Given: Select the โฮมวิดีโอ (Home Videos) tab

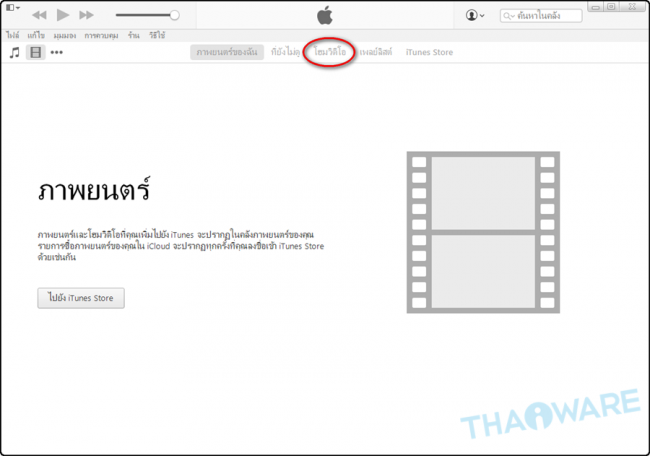Looking at the screenshot, I should click(x=330, y=52).
